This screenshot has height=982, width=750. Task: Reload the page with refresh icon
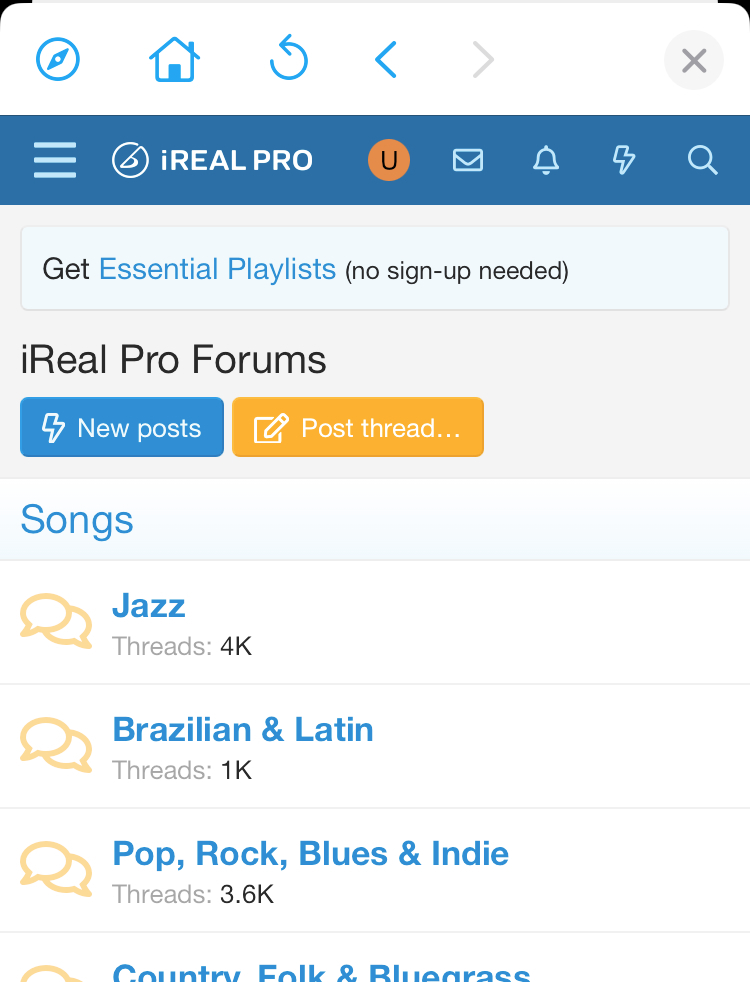289,60
